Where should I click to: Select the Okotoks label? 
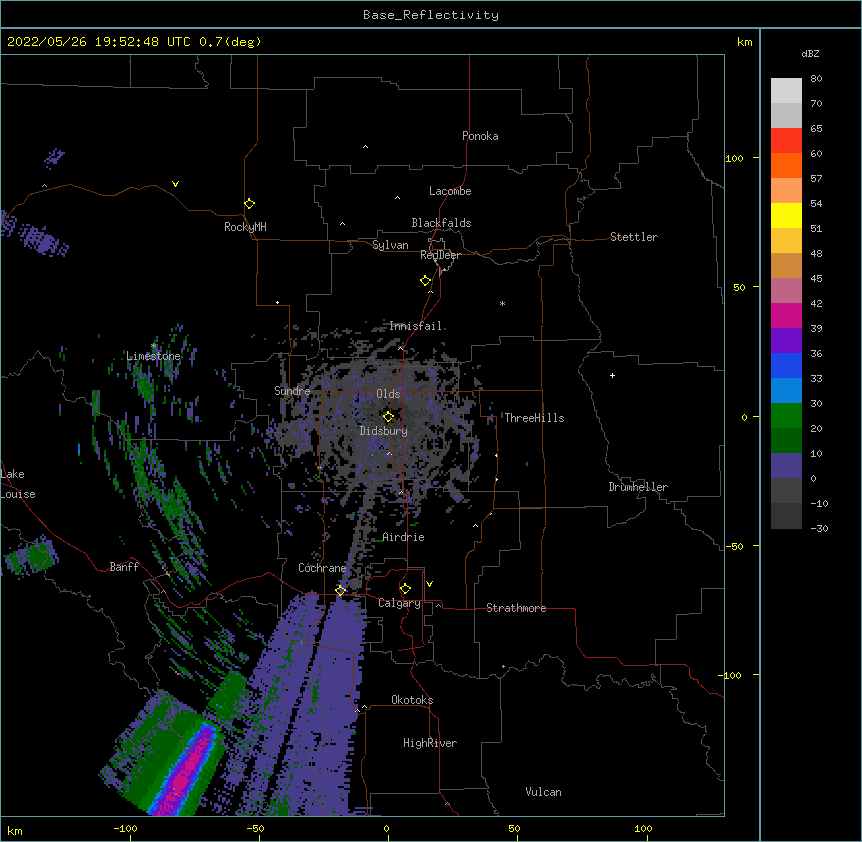point(412,700)
